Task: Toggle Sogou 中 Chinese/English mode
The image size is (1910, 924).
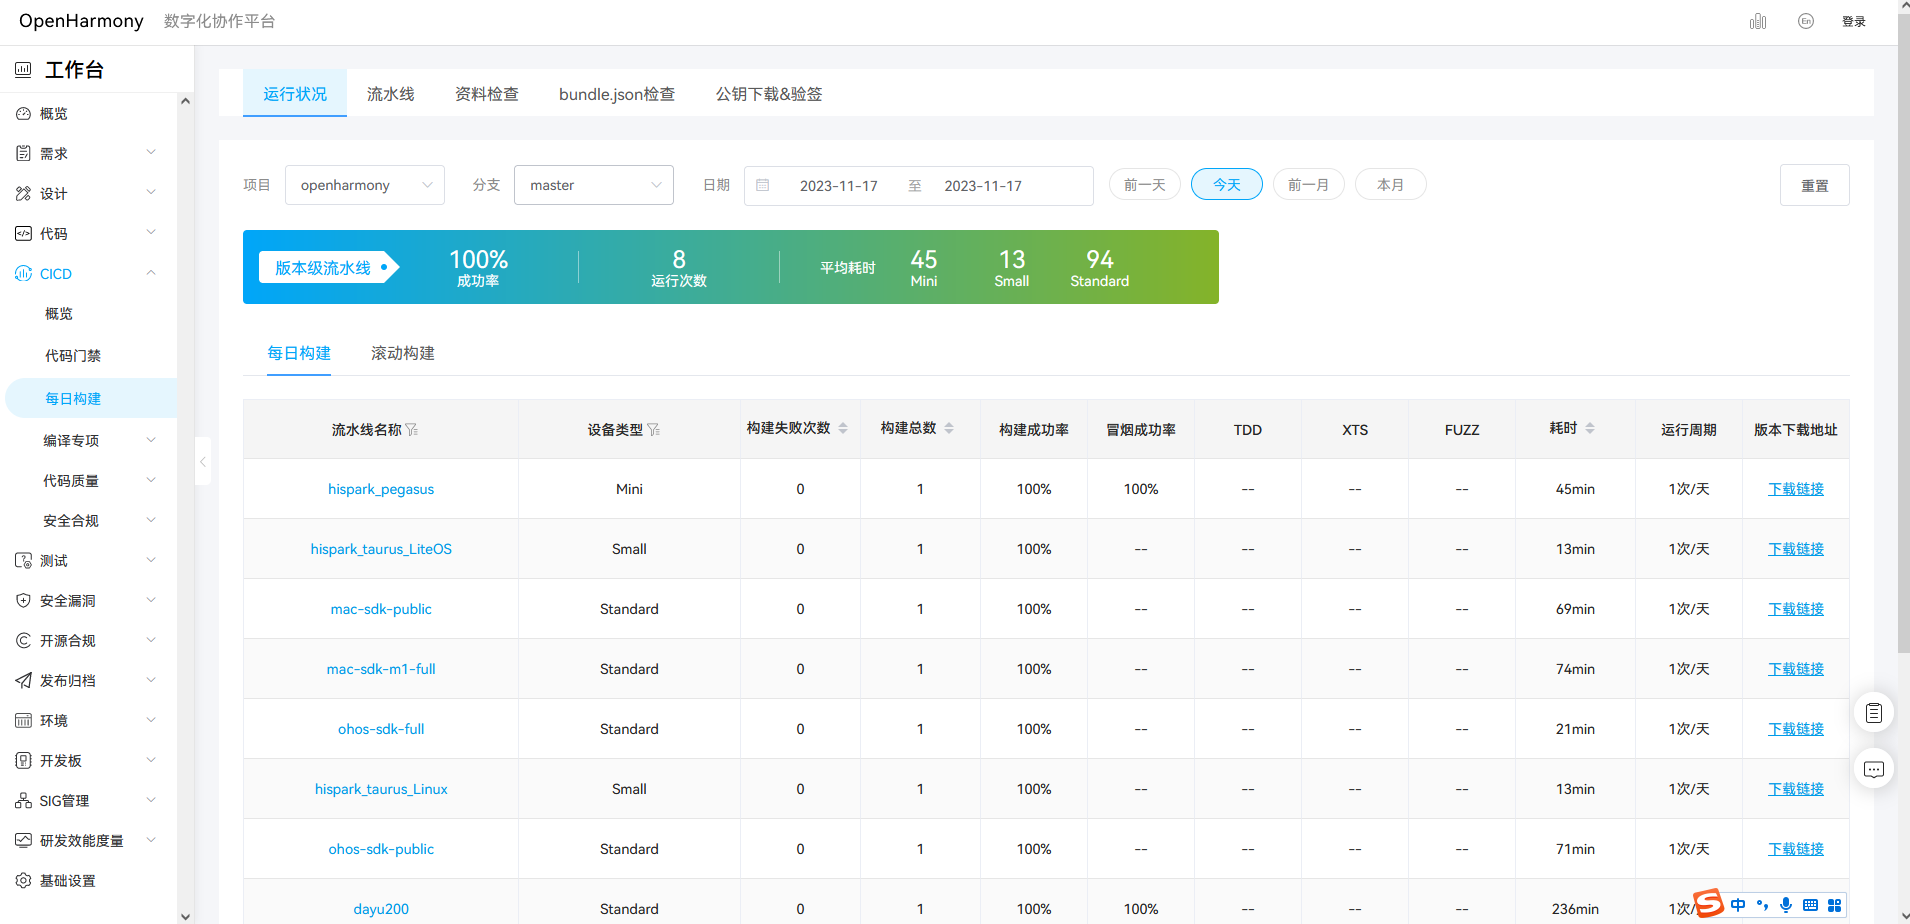Action: coord(1738,905)
